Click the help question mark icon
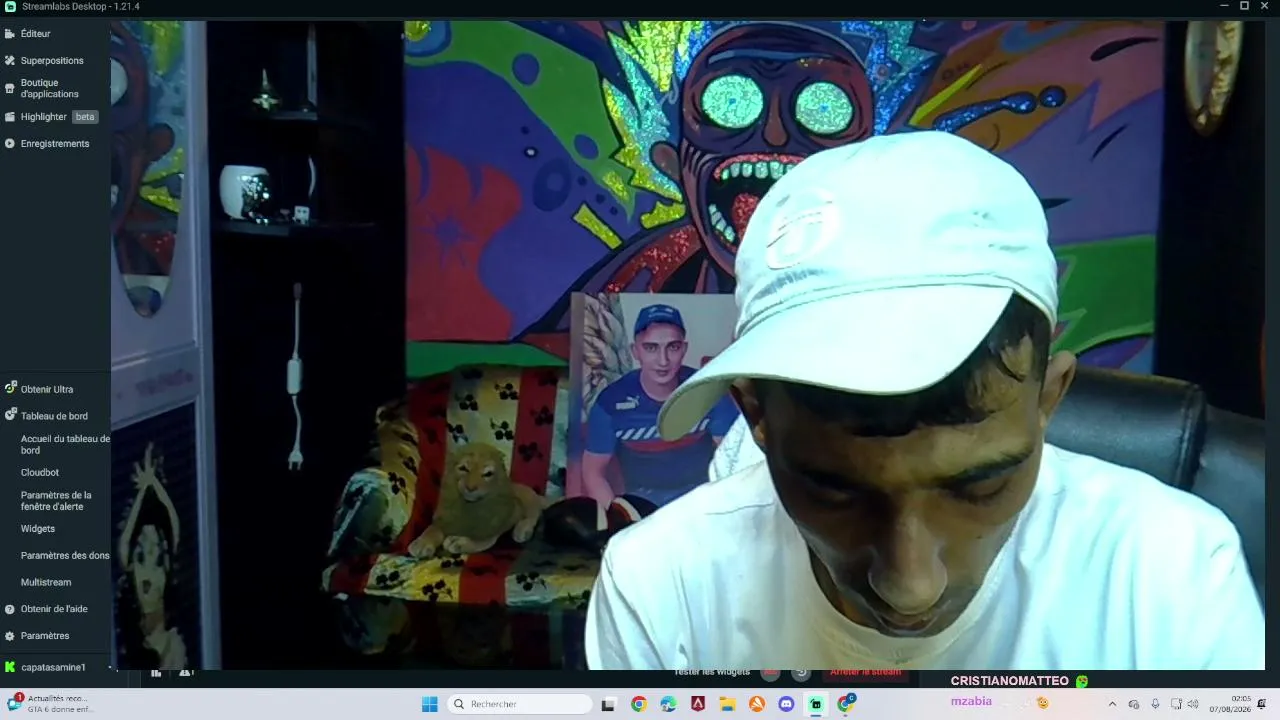The height and width of the screenshot is (720, 1280). coord(10,609)
